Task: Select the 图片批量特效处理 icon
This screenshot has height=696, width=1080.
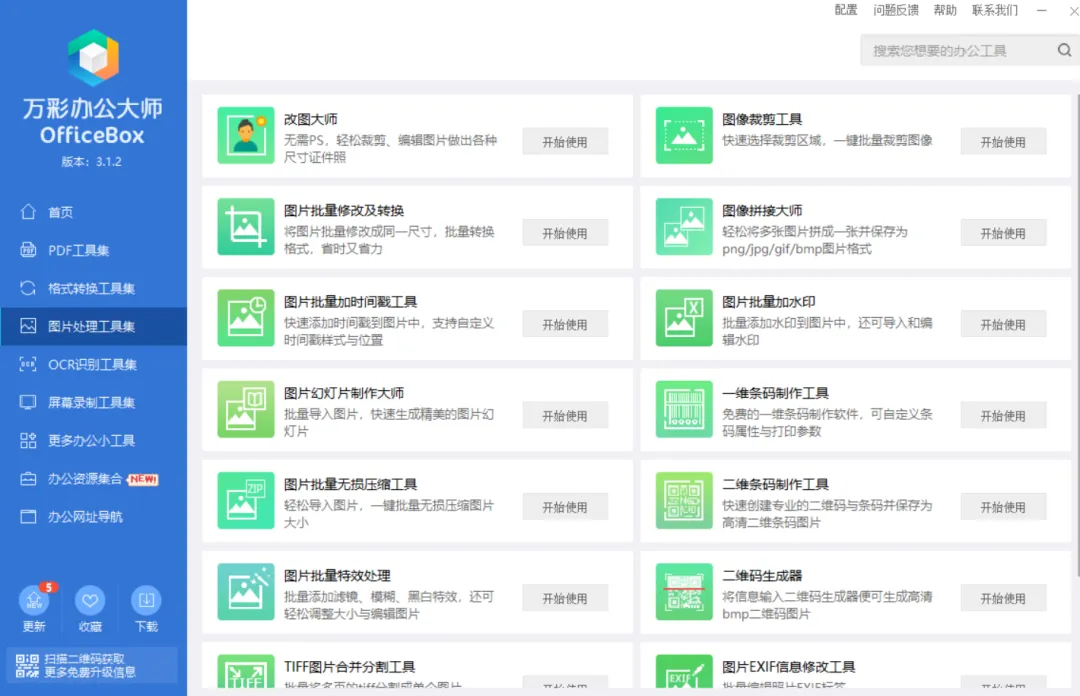Action: pos(246,592)
